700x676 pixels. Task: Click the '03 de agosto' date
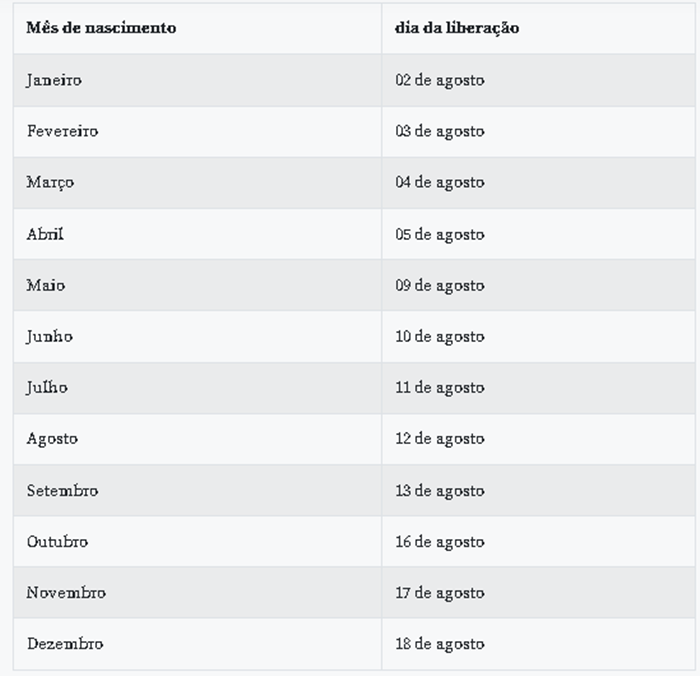(x=440, y=131)
